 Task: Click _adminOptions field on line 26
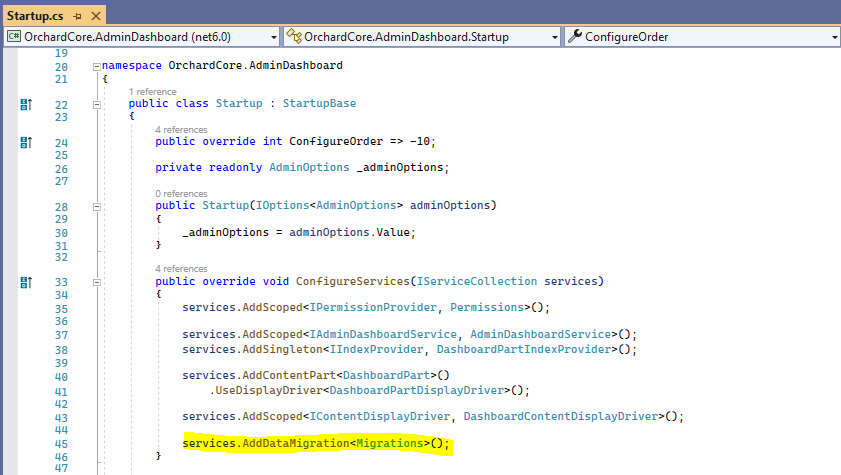(400, 167)
